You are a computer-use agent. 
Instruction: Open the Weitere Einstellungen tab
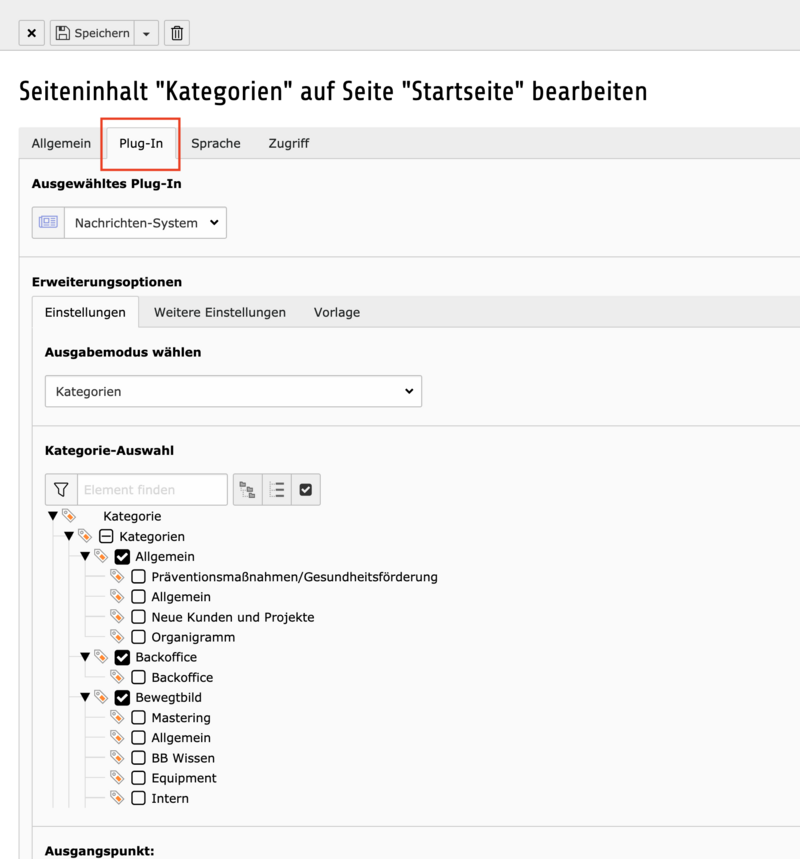pos(220,312)
